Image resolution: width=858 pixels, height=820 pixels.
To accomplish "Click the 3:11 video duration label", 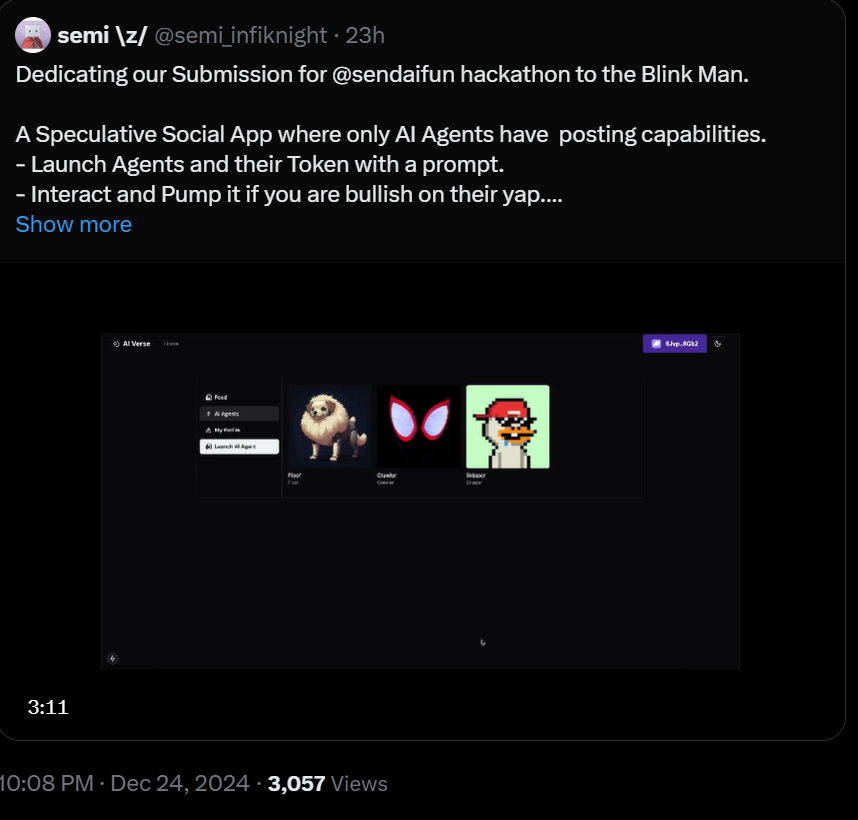I will point(48,707).
